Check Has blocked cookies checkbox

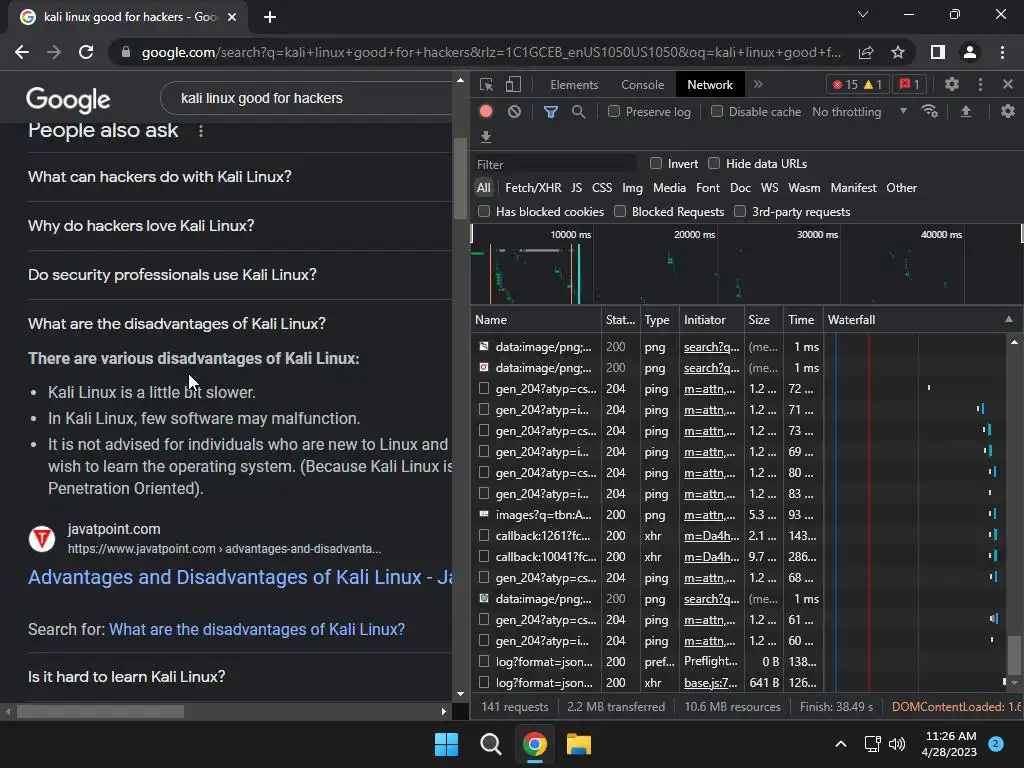click(x=484, y=211)
